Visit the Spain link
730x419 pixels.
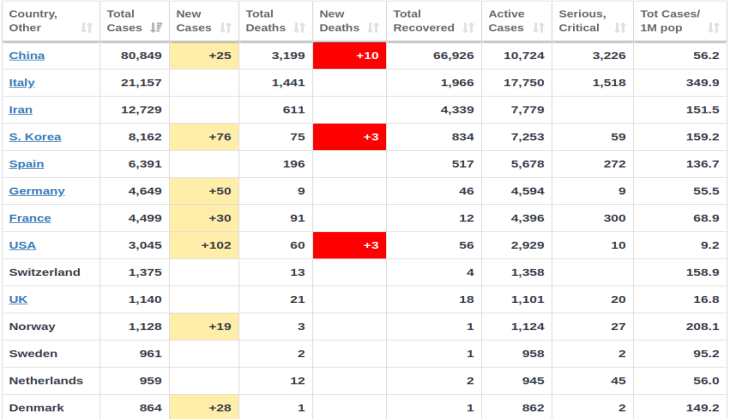coord(27,164)
